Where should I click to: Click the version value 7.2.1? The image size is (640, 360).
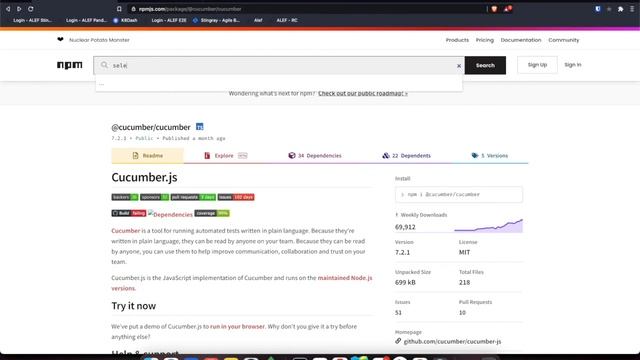tap(402, 252)
